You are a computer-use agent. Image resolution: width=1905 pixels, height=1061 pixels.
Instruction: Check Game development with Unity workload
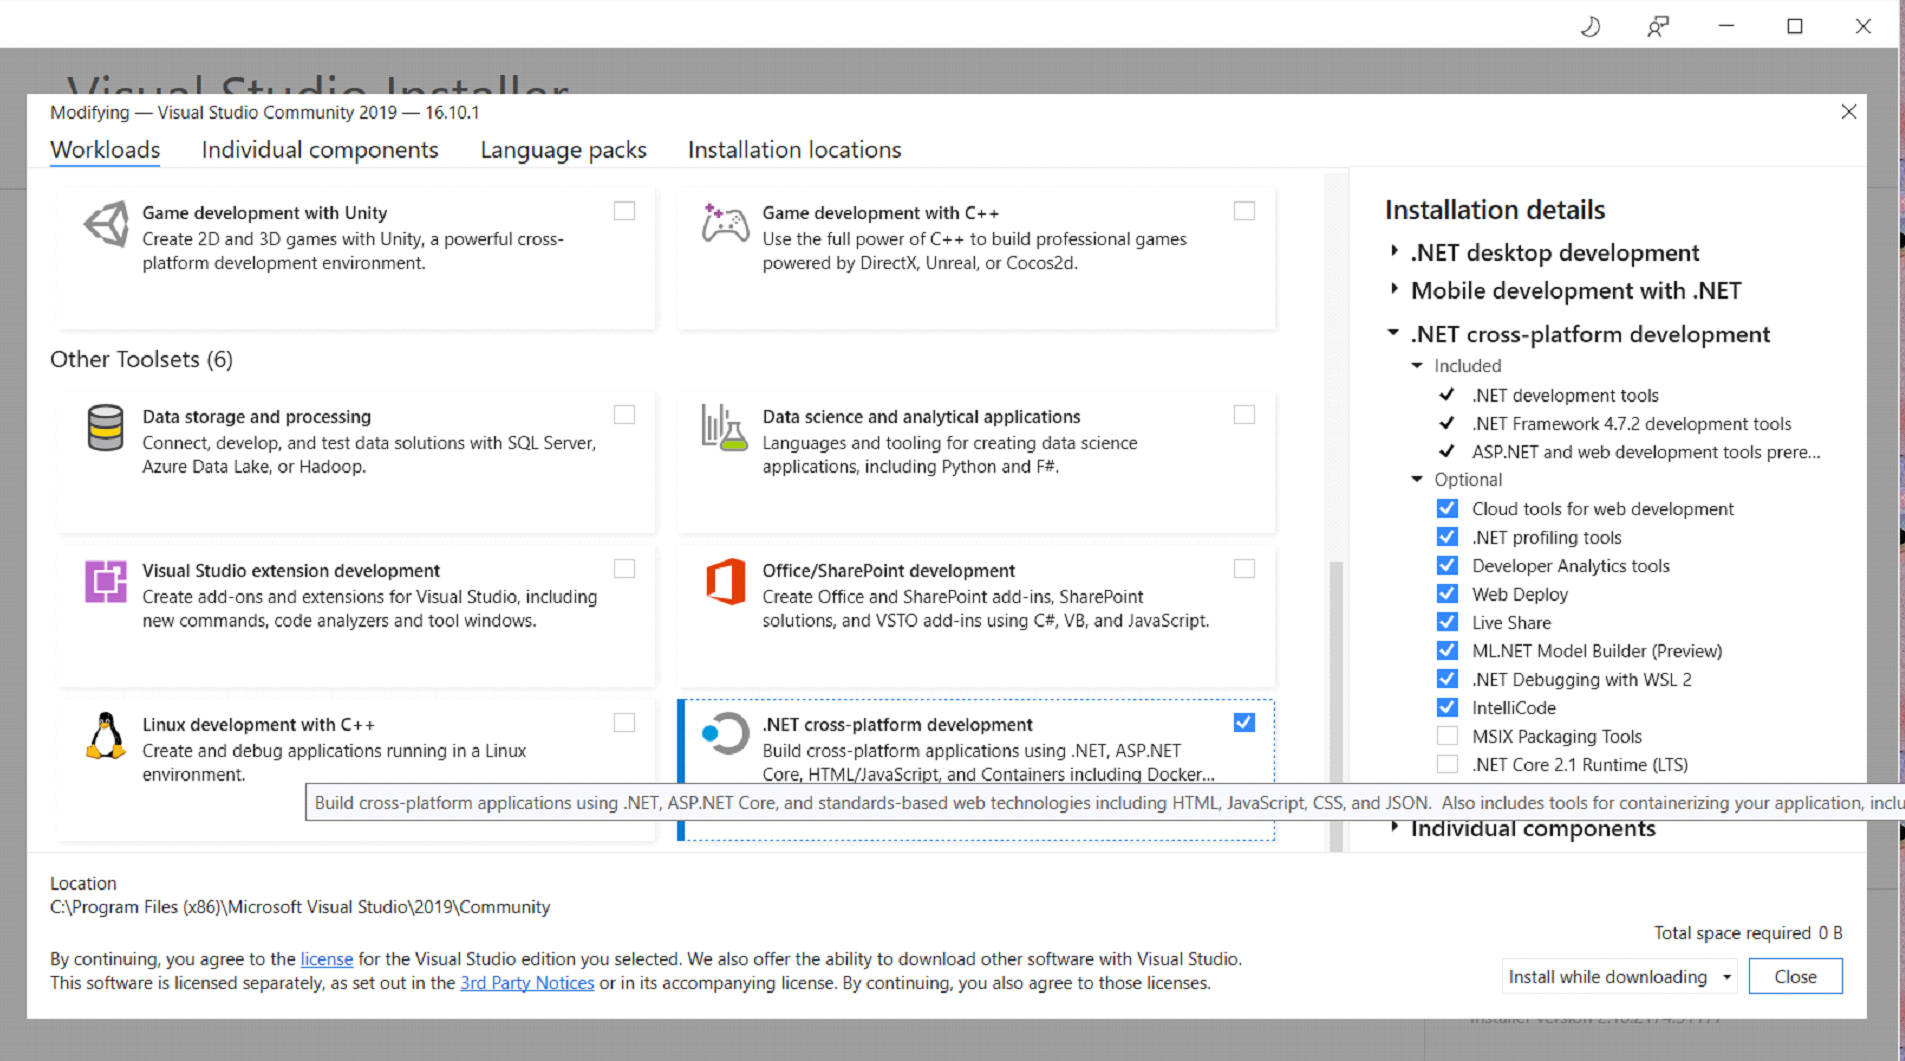(x=624, y=211)
